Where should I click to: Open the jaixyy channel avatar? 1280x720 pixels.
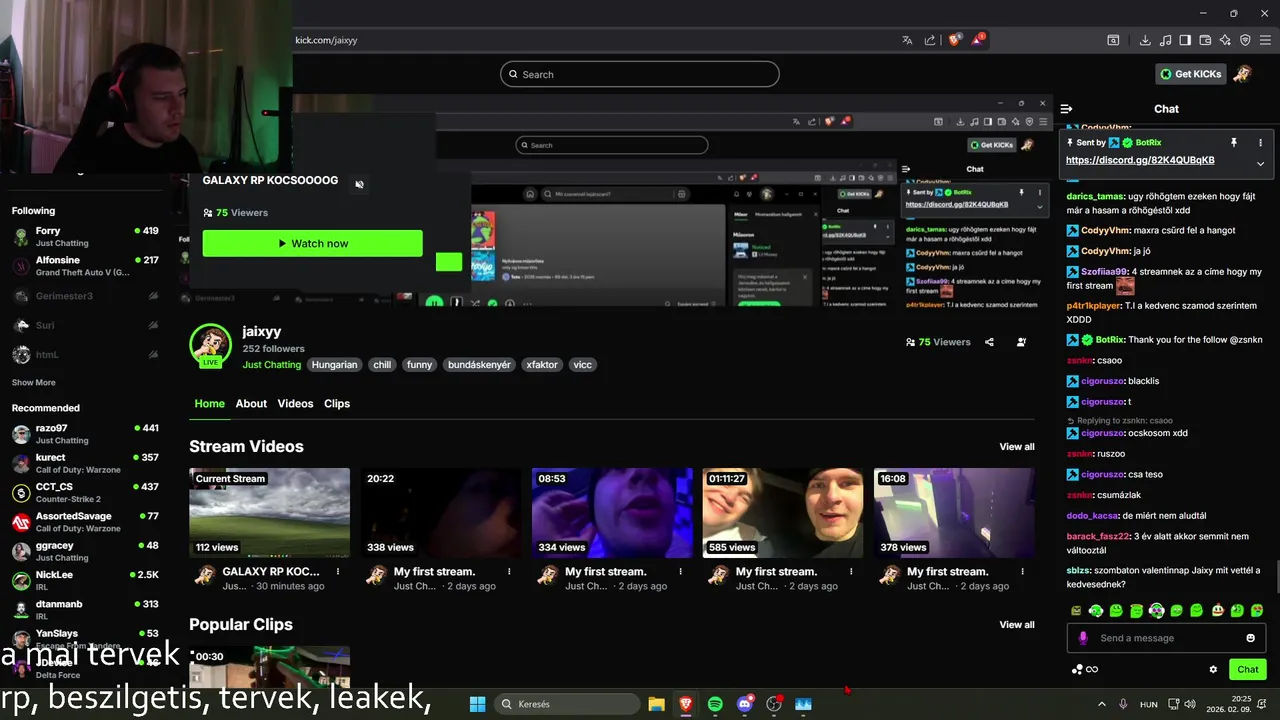point(210,345)
